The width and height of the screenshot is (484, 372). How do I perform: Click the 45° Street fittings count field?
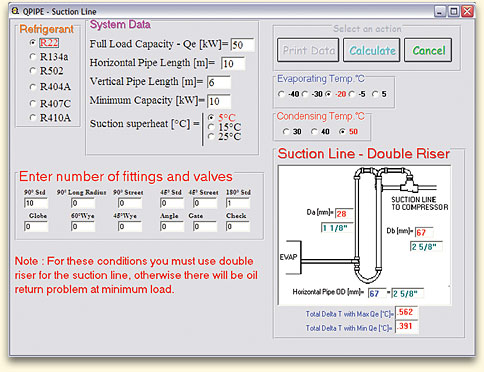pyautogui.click(x=205, y=203)
